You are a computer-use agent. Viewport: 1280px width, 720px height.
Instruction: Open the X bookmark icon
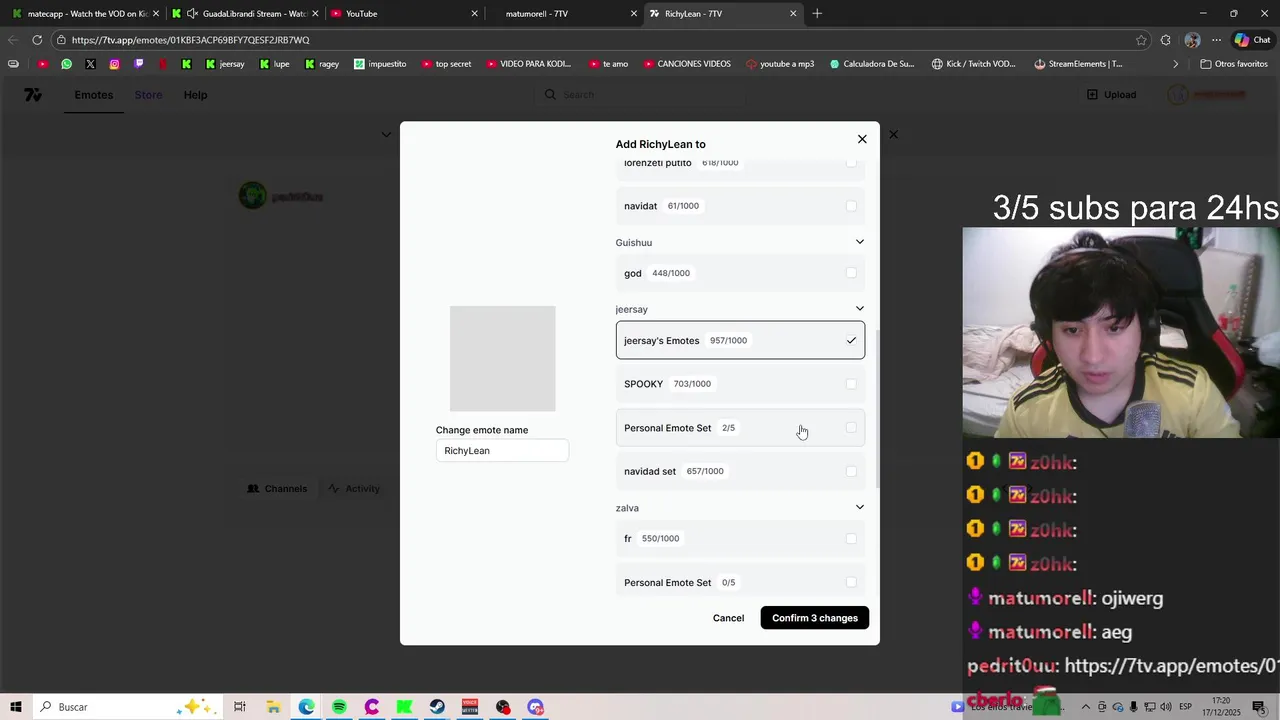(90, 64)
